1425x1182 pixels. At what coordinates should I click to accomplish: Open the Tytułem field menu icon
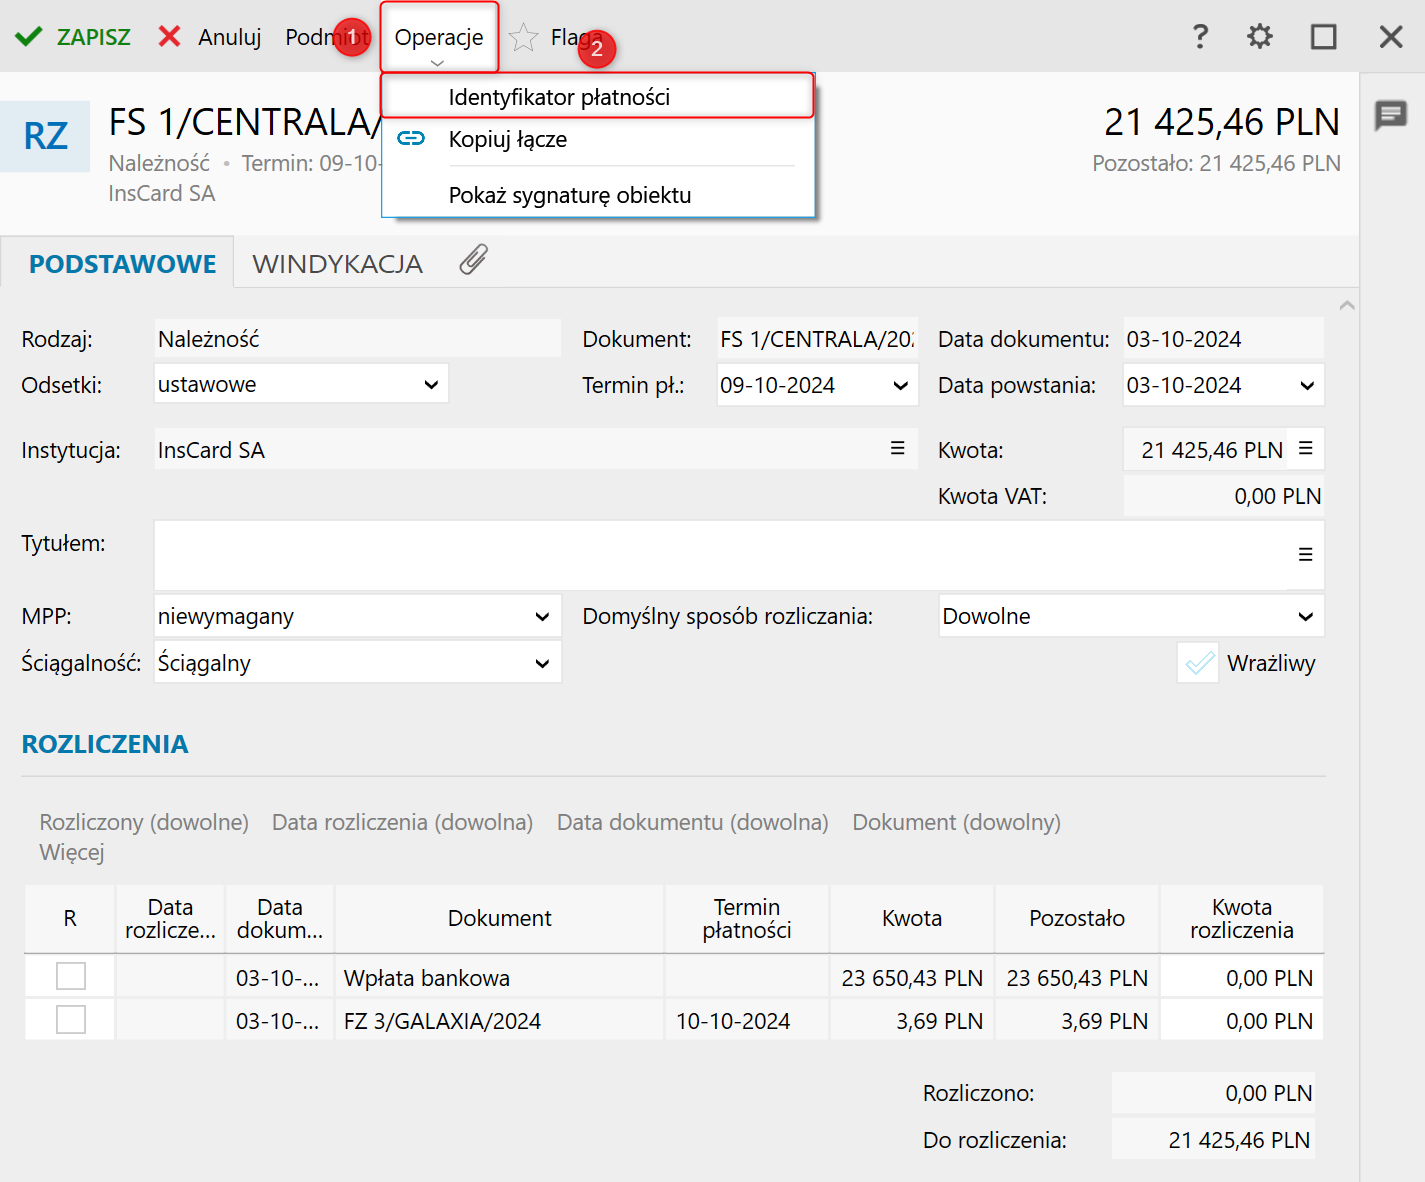point(1305,555)
